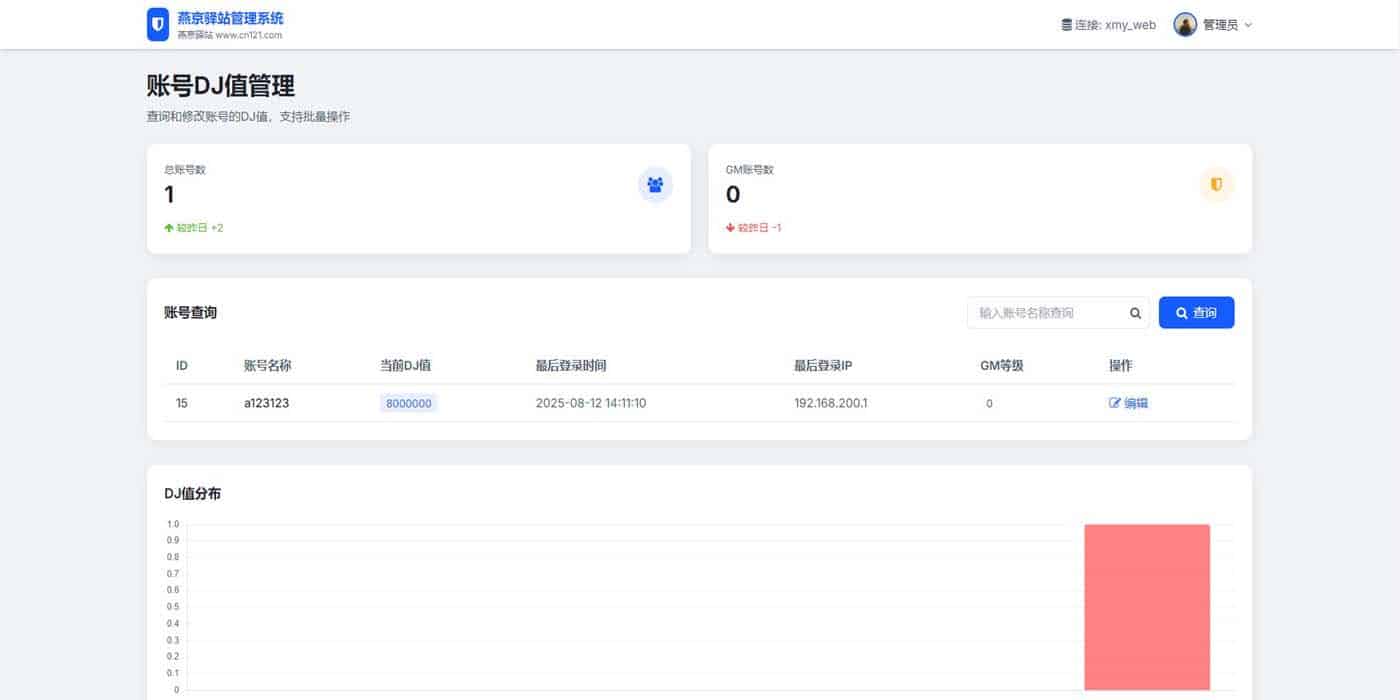Click the magnifier icon inside search box
This screenshot has width=1400, height=700.
pyautogui.click(x=1135, y=313)
